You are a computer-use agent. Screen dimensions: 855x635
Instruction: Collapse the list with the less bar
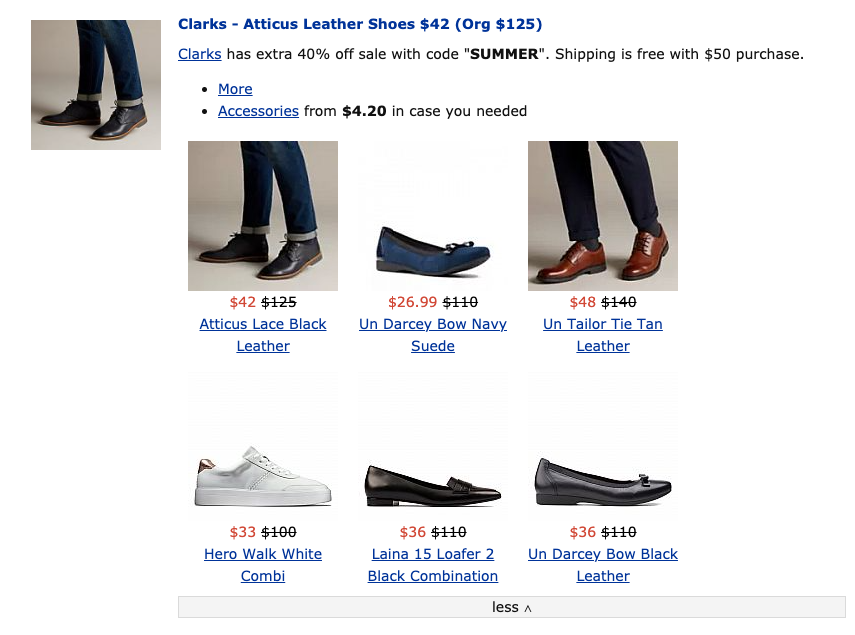511,607
